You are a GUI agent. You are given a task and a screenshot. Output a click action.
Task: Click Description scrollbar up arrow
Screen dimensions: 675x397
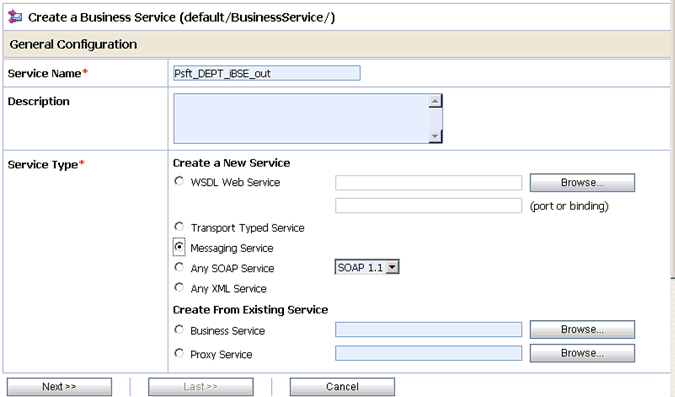[435, 101]
